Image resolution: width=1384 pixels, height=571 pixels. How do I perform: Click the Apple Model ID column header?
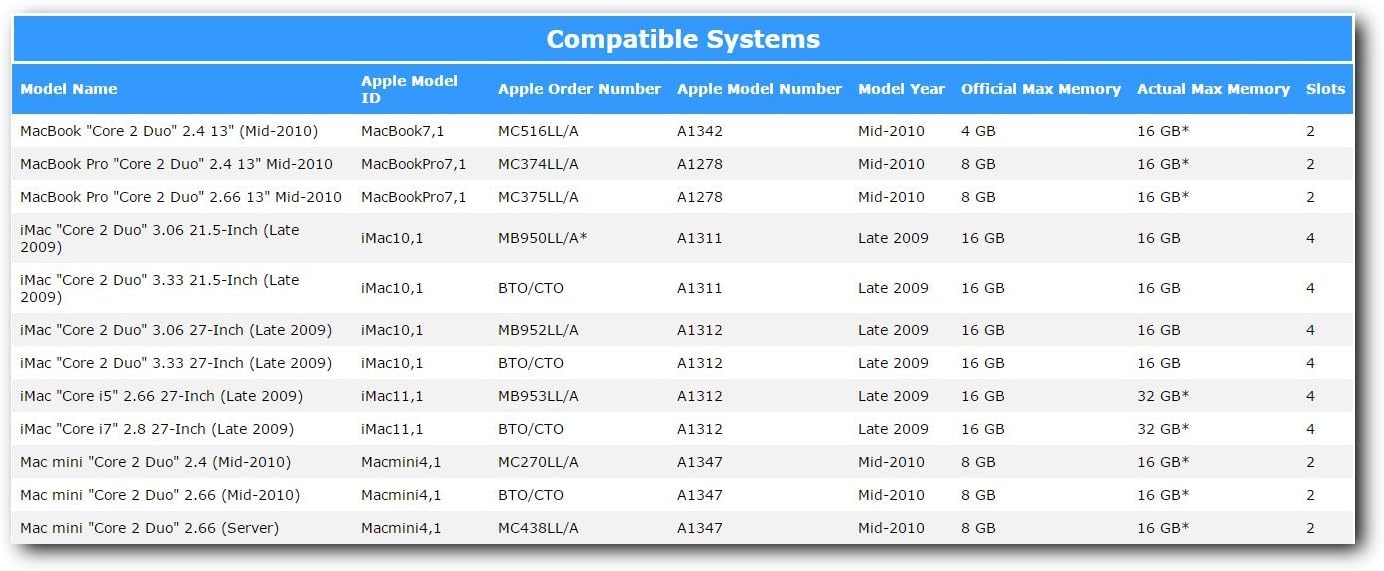(409, 89)
